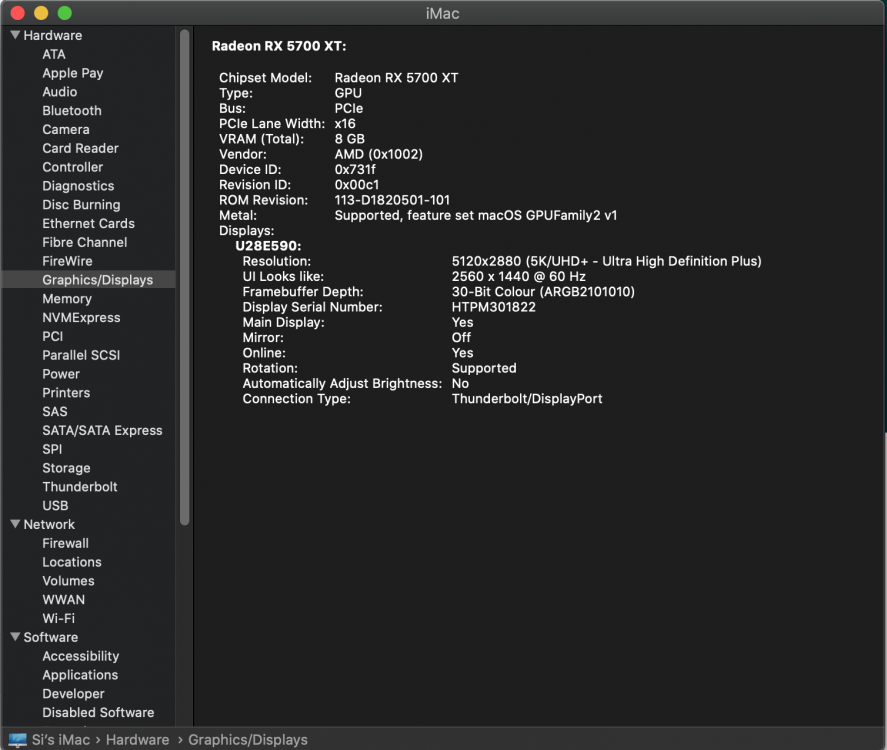Select NVMExpress in the sidebar
The image size is (887, 750).
point(81,317)
